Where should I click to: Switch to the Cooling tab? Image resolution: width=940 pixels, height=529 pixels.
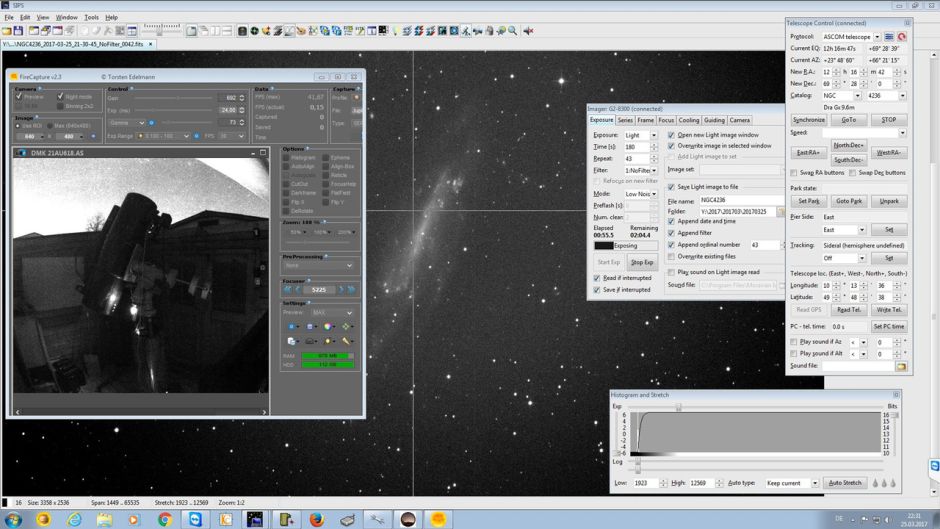[689, 120]
